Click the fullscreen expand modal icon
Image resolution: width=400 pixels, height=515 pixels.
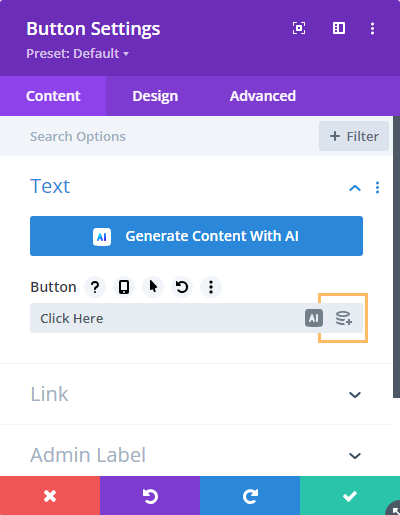pos(299,28)
